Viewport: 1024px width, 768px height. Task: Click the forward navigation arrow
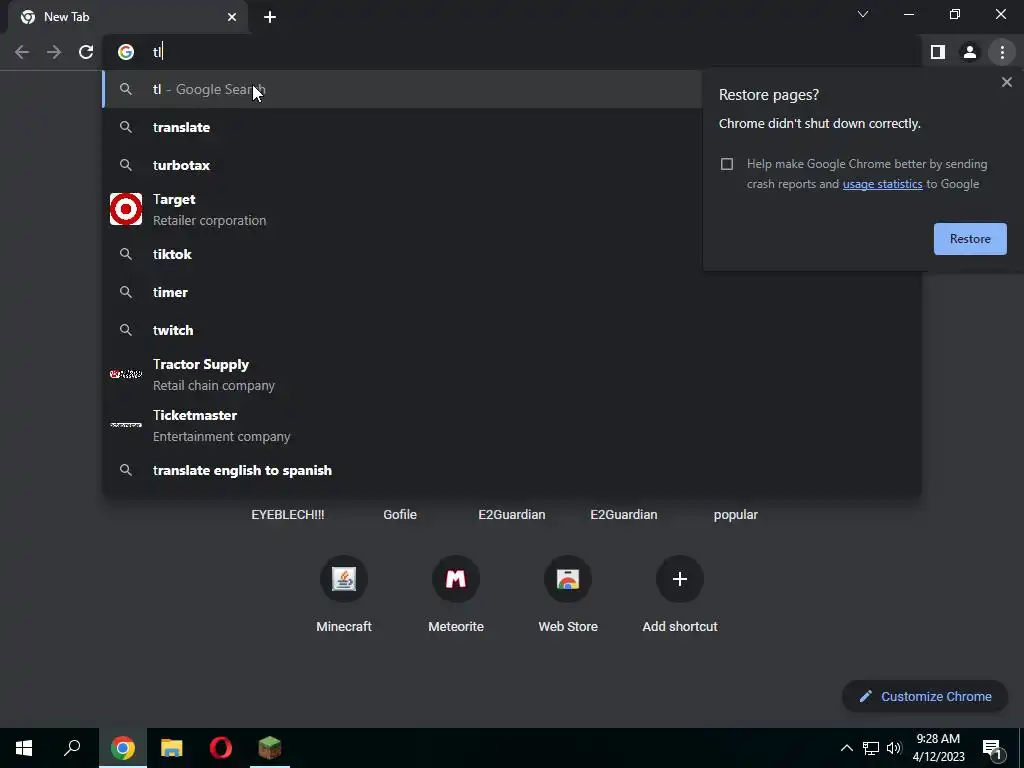54,52
